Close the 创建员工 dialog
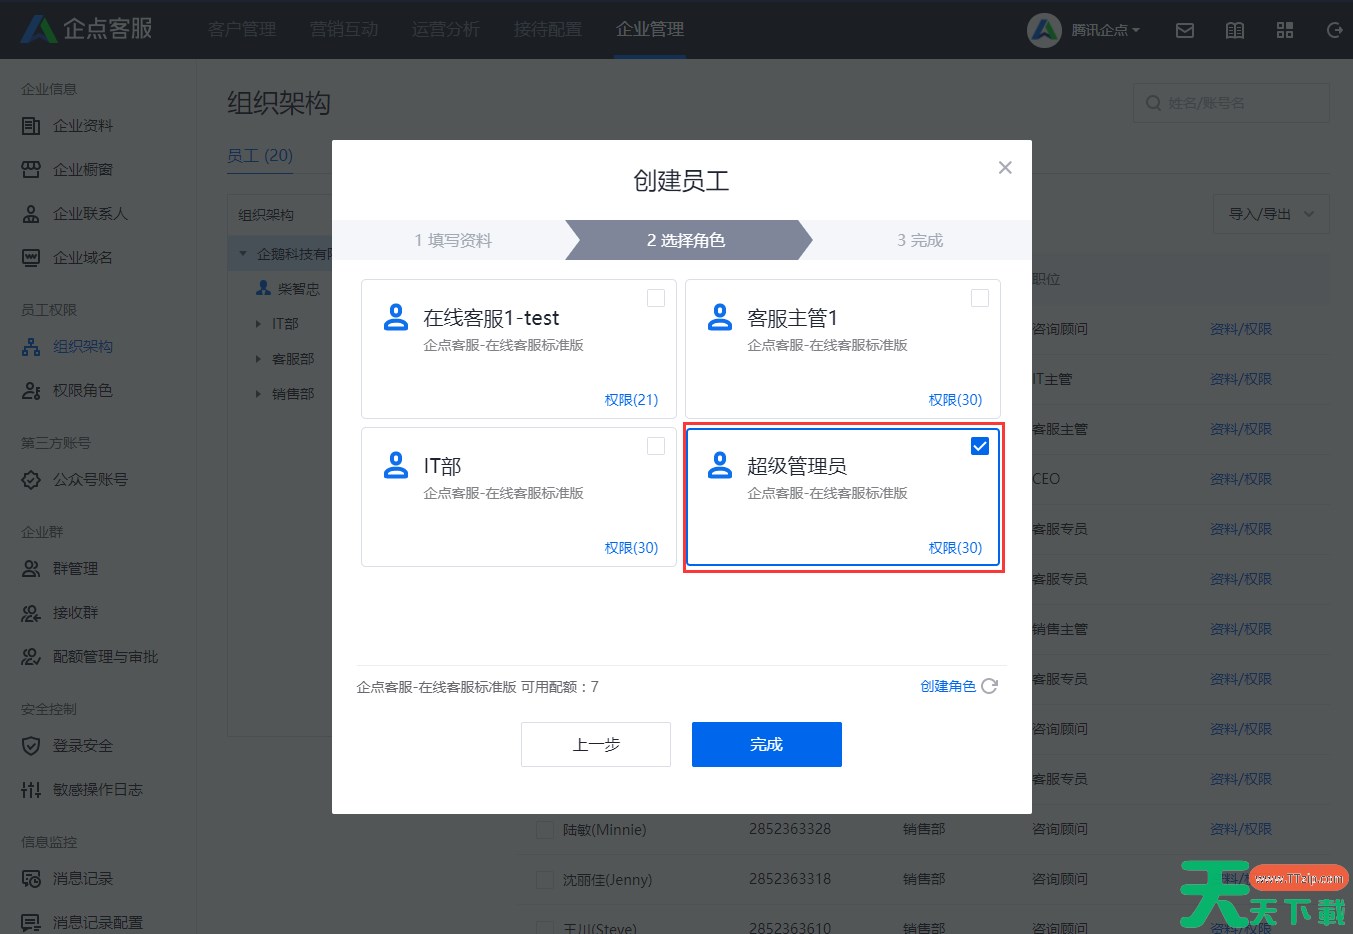 click(x=1005, y=168)
